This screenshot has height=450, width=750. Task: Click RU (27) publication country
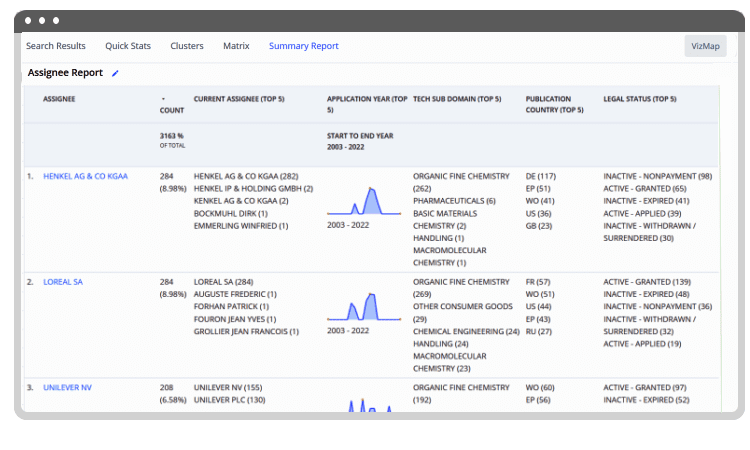pos(539,332)
